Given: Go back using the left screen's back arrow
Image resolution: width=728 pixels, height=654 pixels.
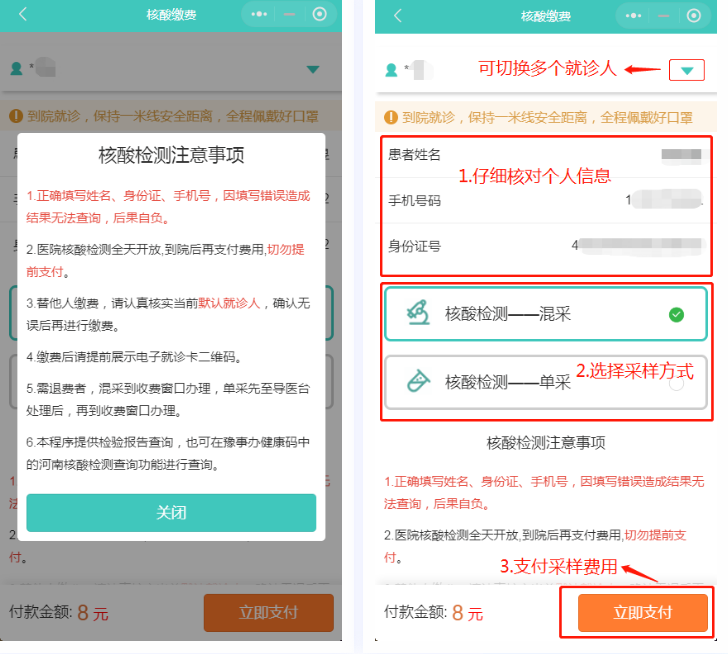Looking at the screenshot, I should tap(23, 14).
